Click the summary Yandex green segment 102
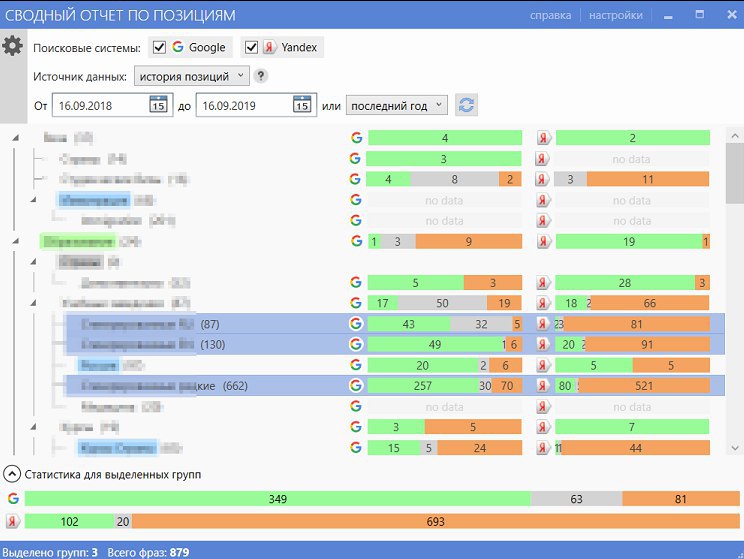The width and height of the screenshot is (744, 559). (x=69, y=522)
